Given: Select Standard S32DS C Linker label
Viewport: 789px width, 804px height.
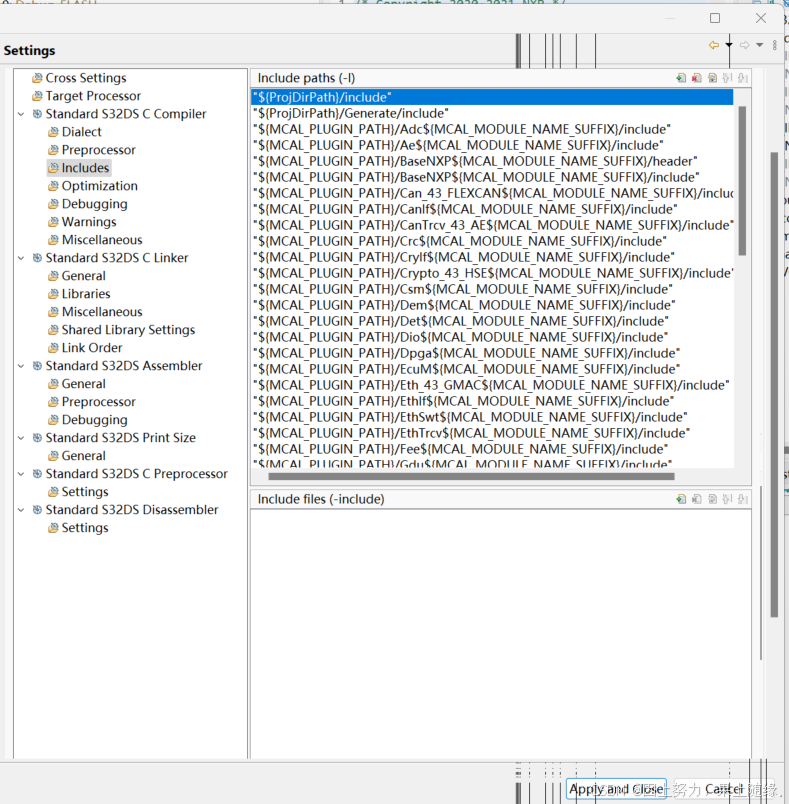Looking at the screenshot, I should click(117, 258).
